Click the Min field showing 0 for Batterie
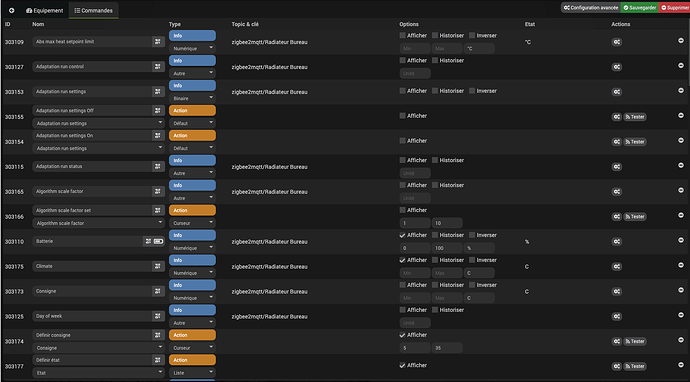The height and width of the screenshot is (382, 690). pos(415,248)
